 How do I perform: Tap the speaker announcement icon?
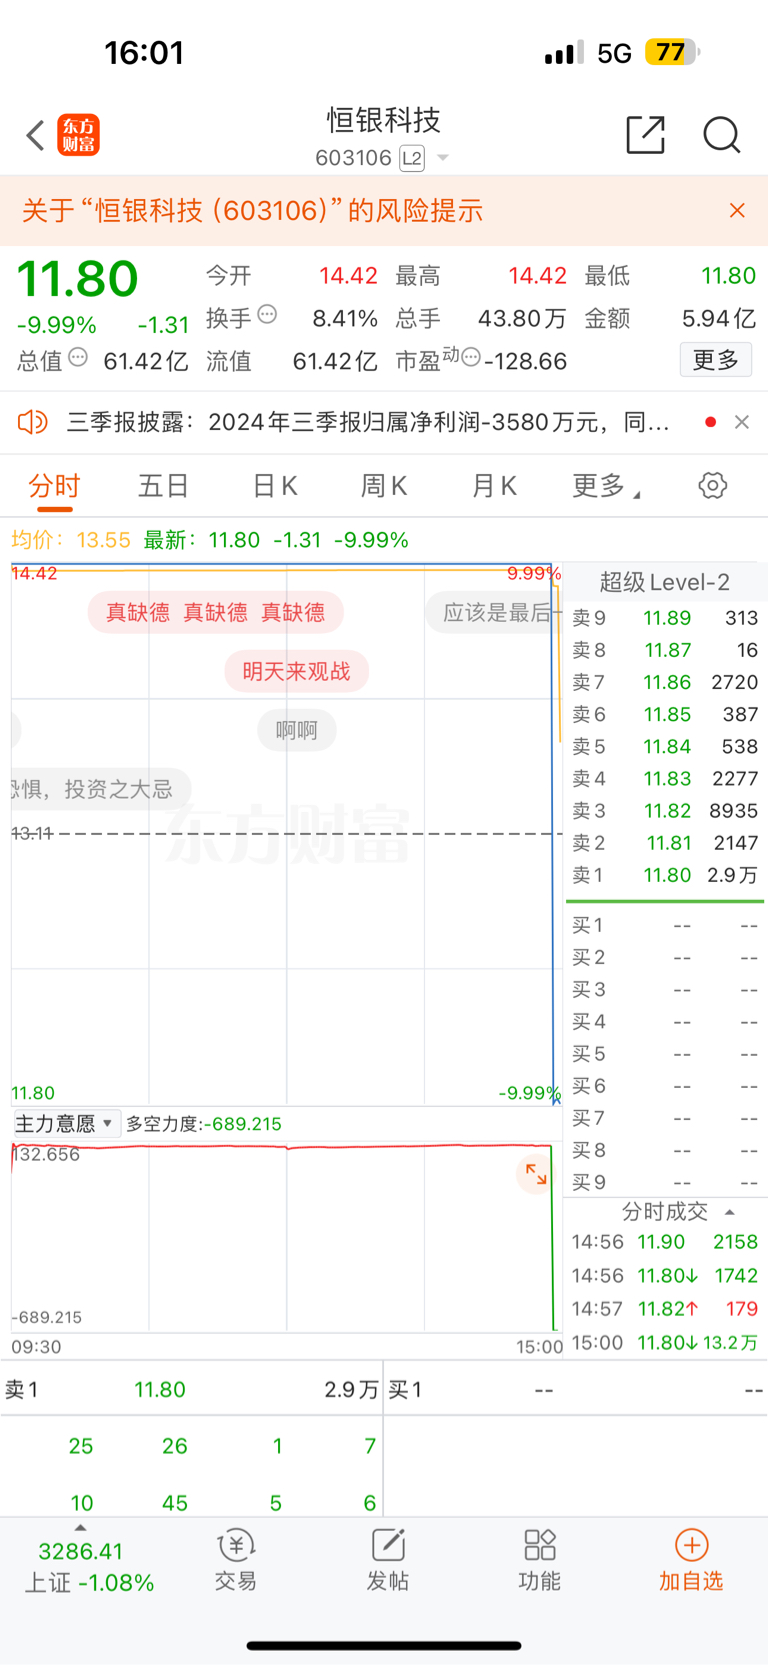[33, 422]
